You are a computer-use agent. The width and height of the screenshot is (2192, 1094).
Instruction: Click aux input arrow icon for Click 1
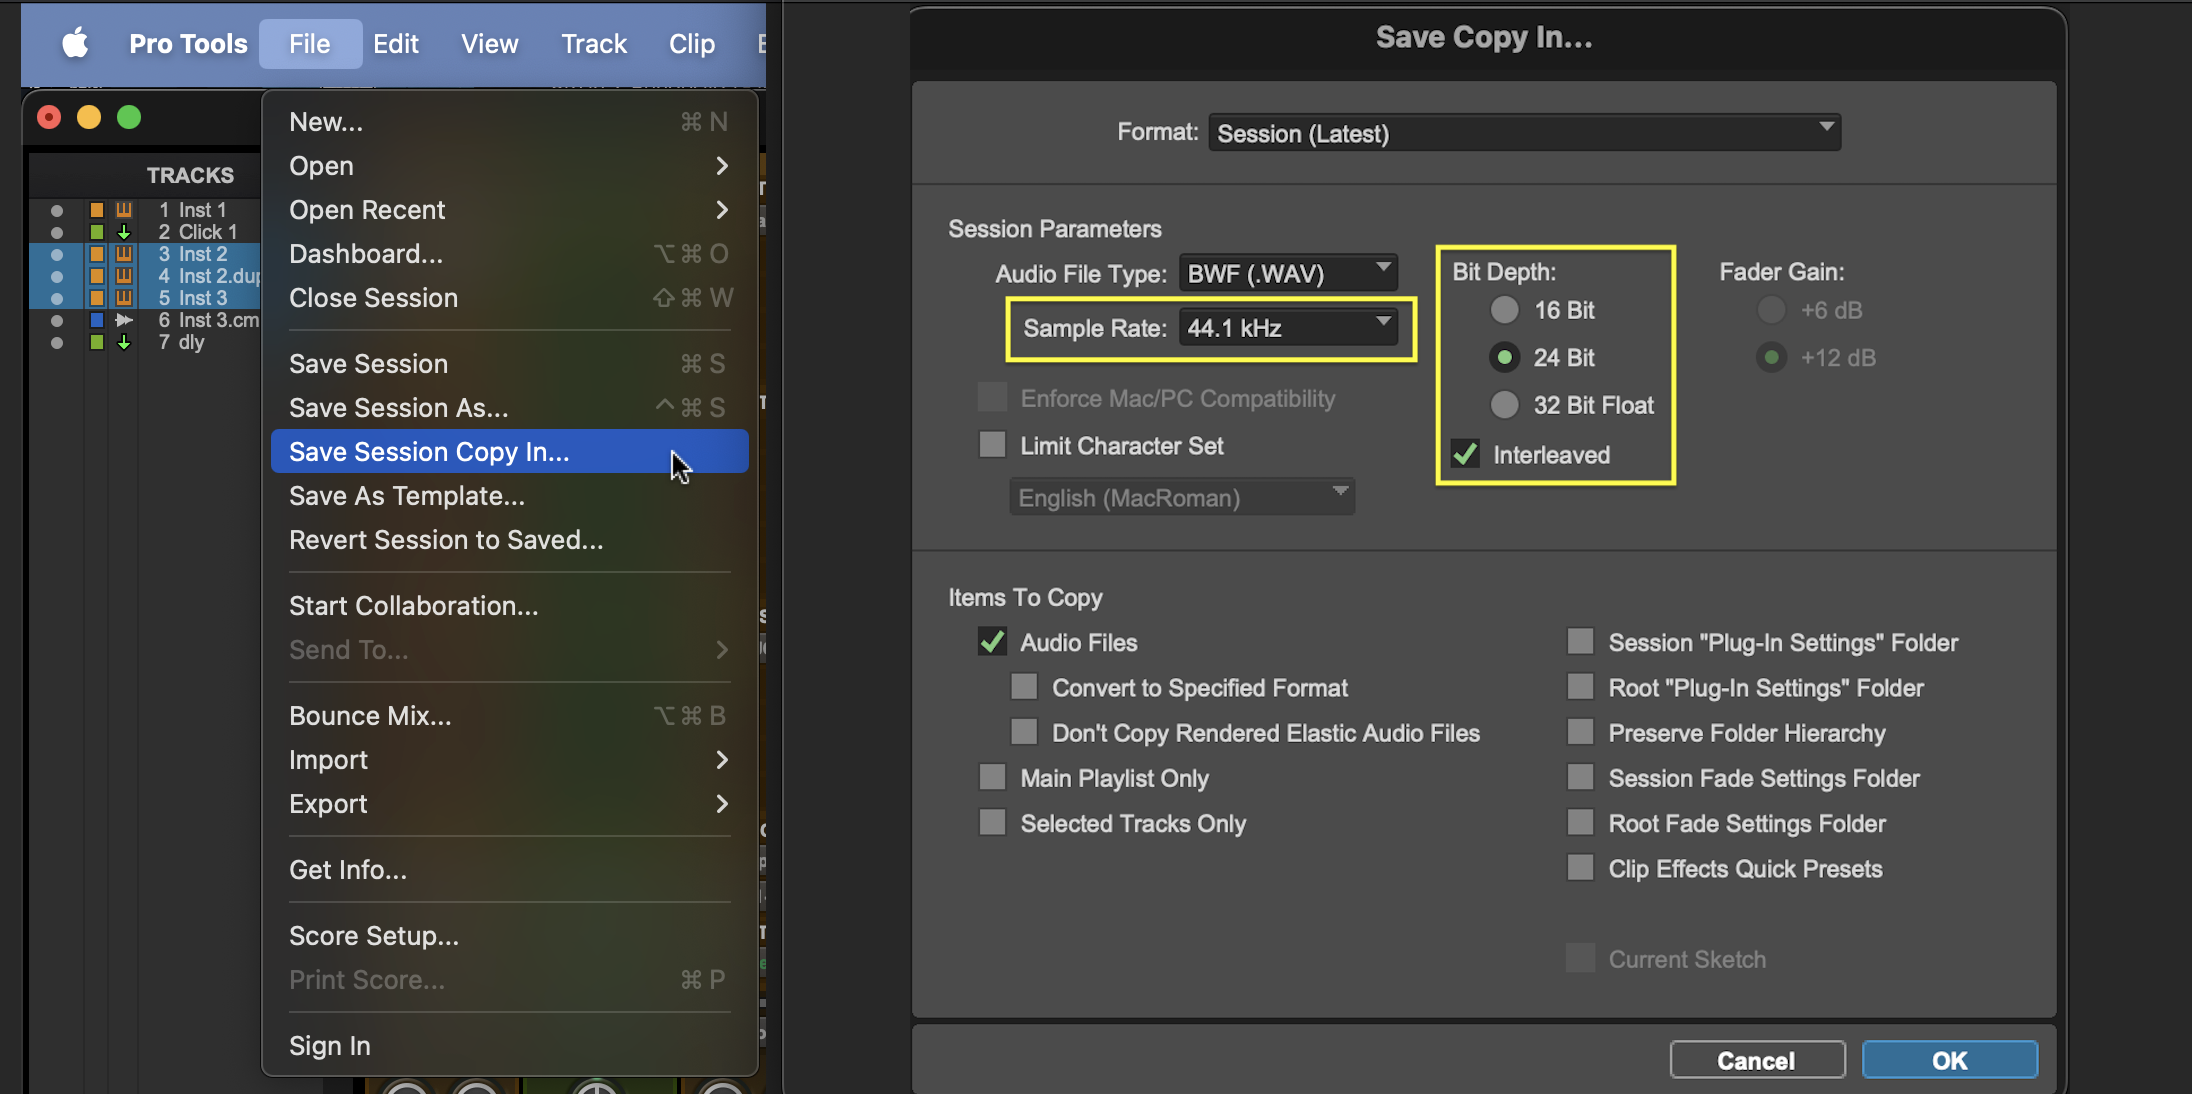124,232
